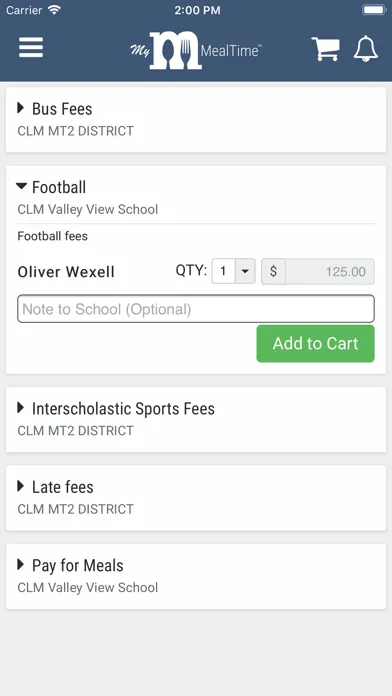Image resolution: width=392 pixels, height=696 pixels.
Task: Tap the Wi-Fi status icon
Action: click(x=54, y=10)
